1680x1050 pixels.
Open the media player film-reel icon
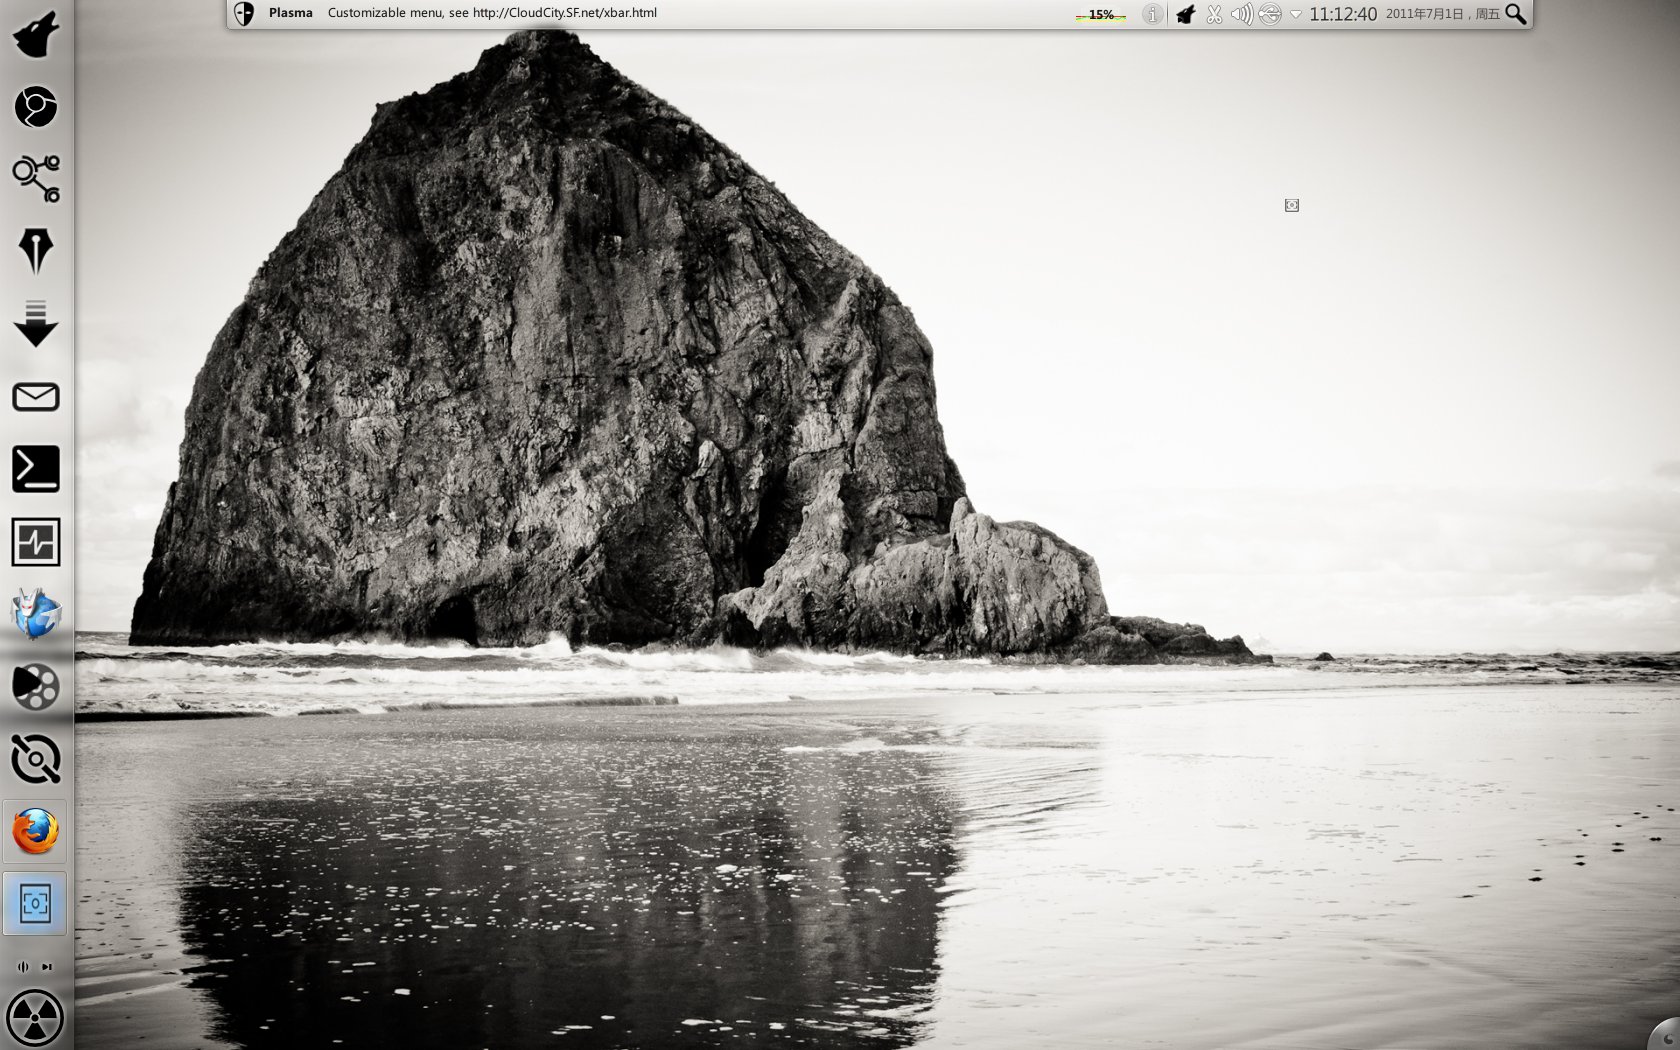(36, 687)
